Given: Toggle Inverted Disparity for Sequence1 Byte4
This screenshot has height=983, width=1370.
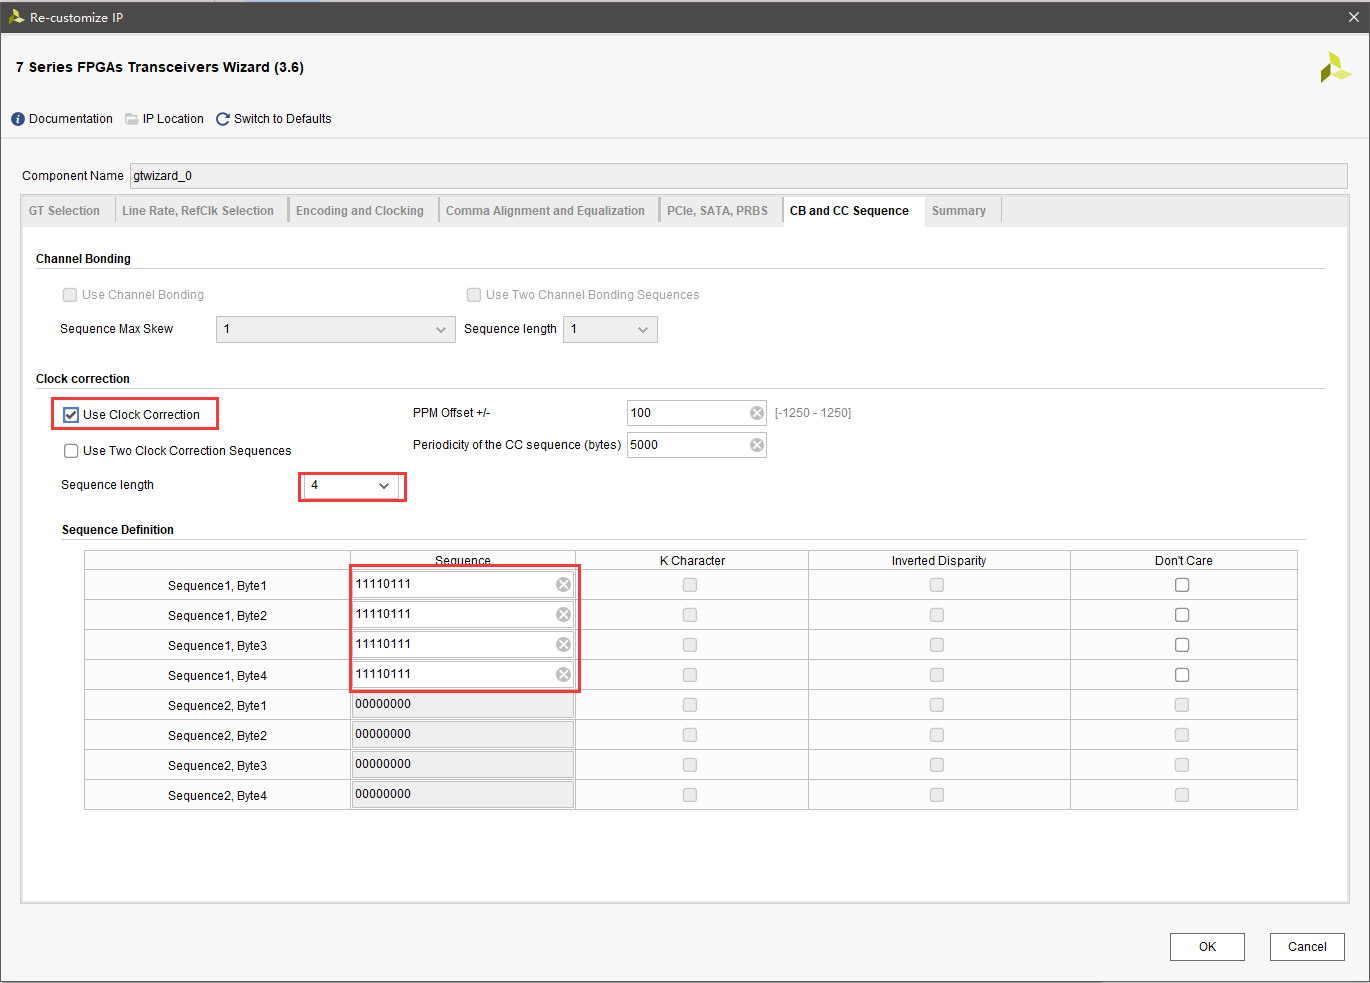Looking at the screenshot, I should [937, 675].
